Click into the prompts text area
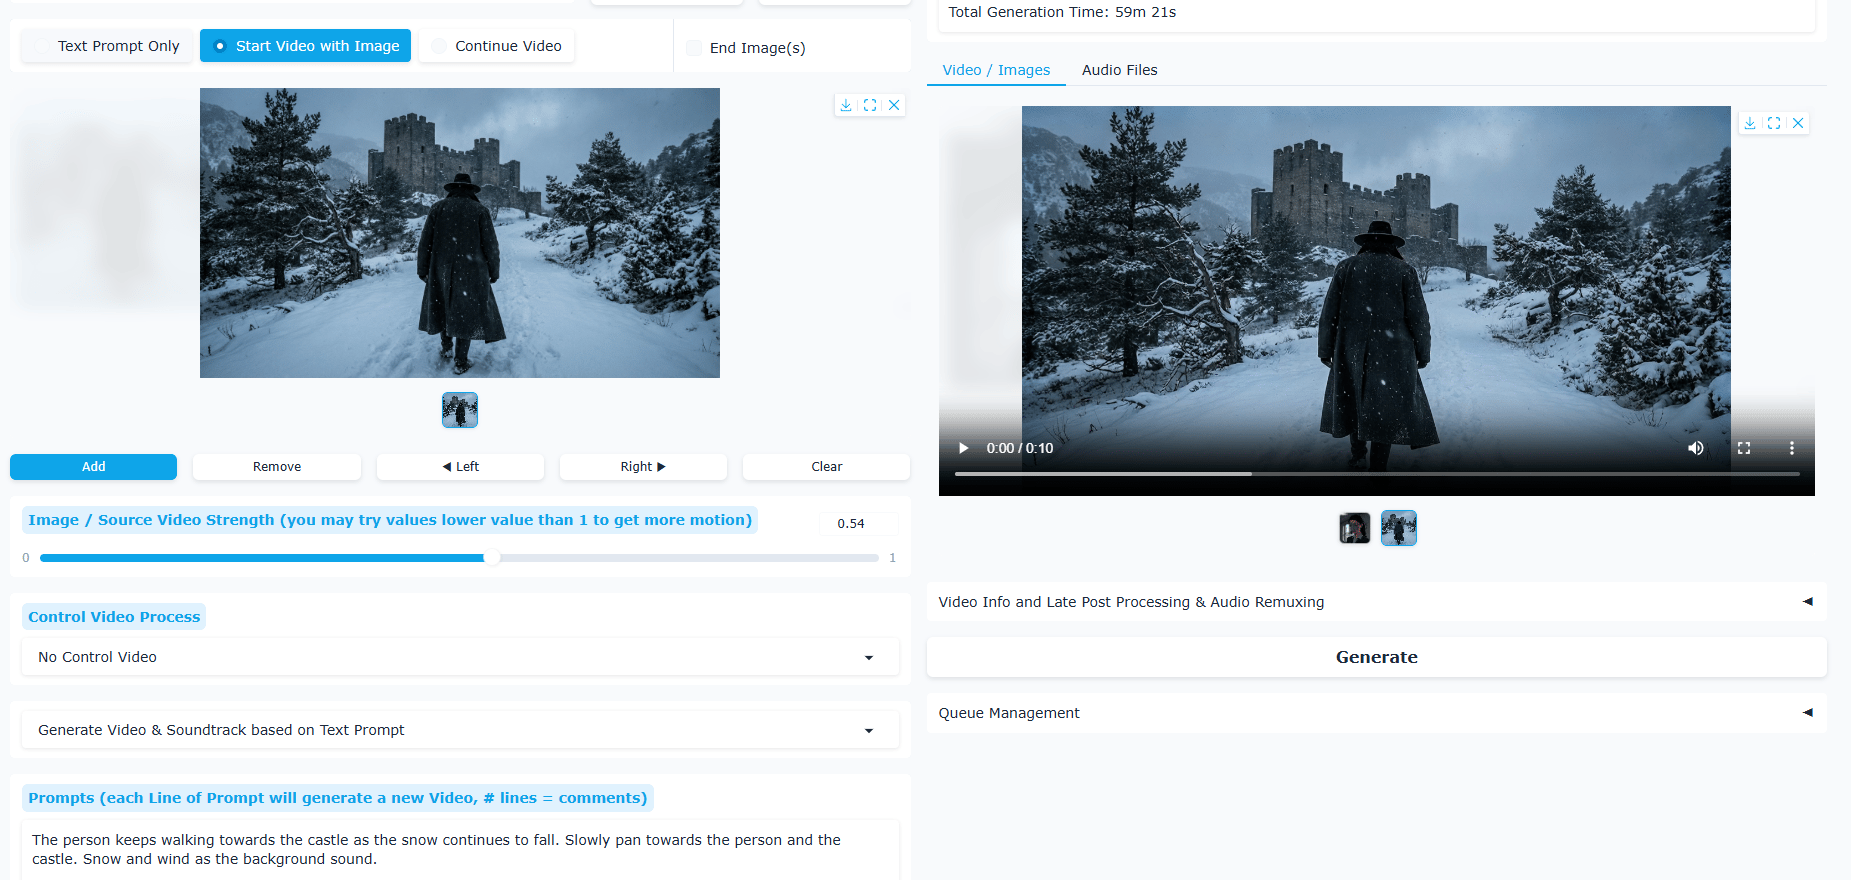Viewport: 1851px width, 880px height. 460,850
